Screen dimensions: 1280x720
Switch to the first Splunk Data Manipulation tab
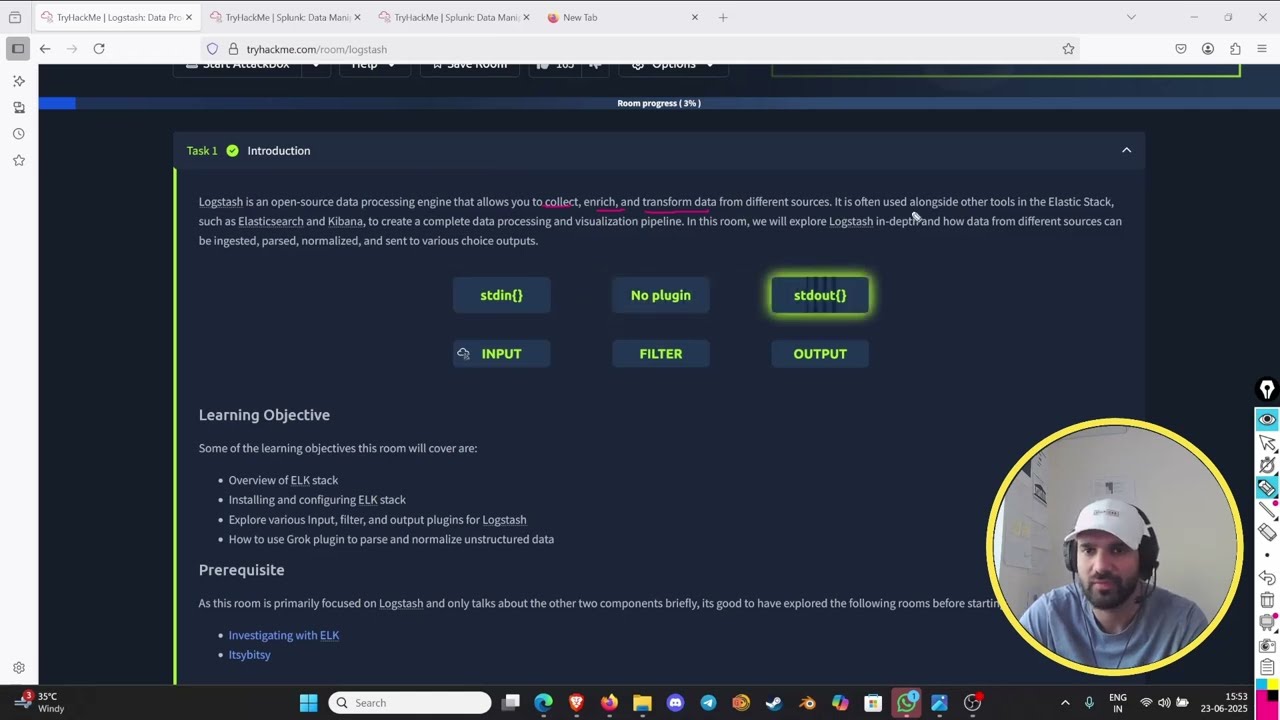pos(287,17)
